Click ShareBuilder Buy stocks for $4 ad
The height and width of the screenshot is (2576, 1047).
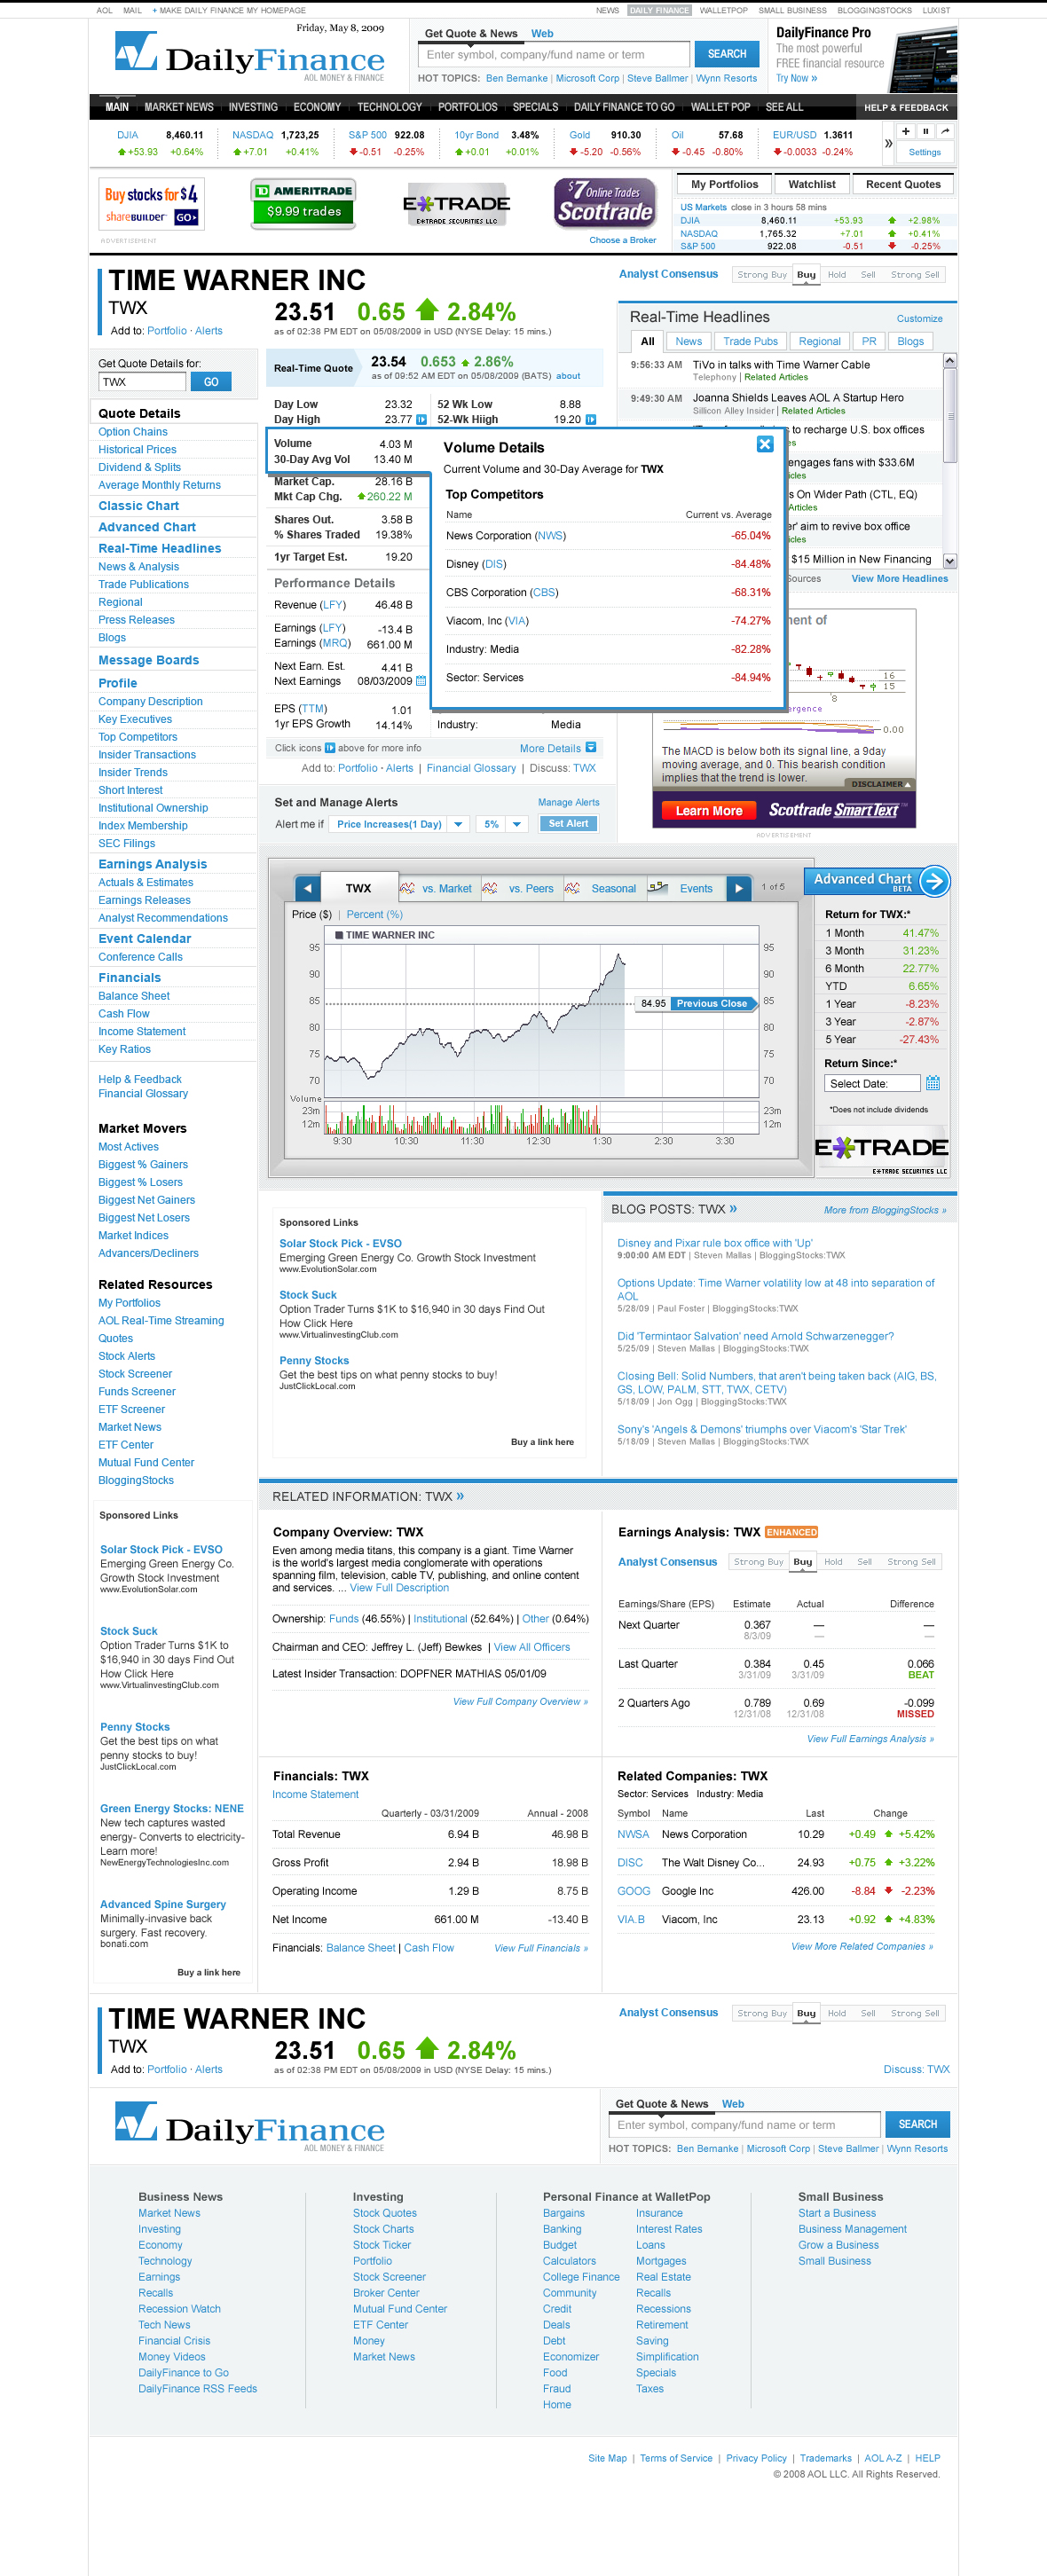tap(152, 204)
